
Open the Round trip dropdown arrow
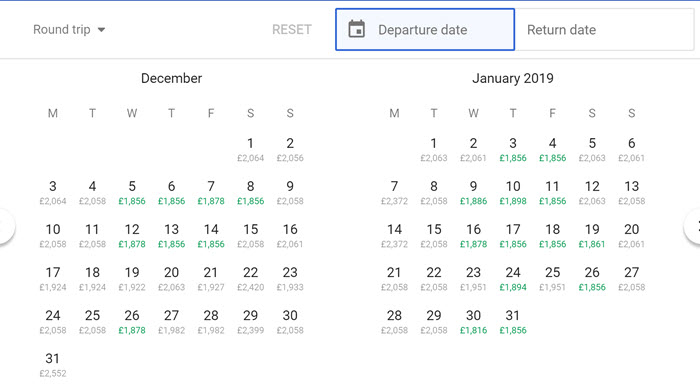pos(101,30)
